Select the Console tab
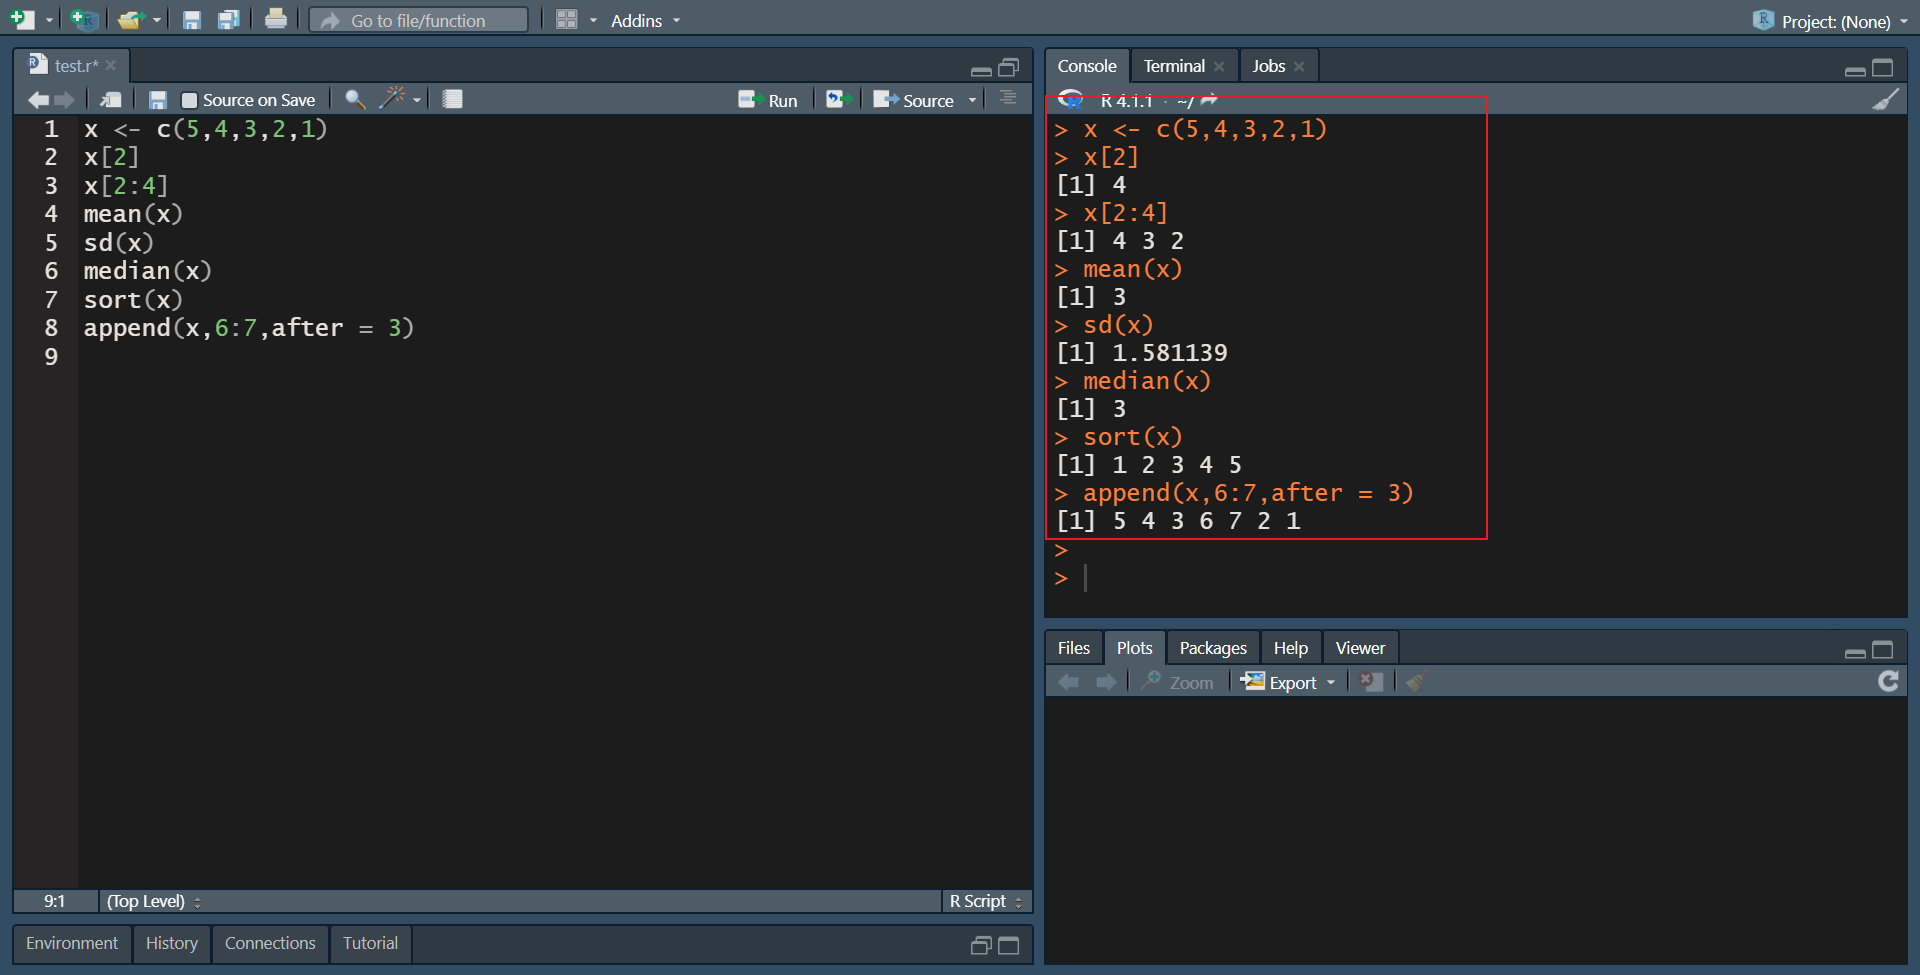This screenshot has height=975, width=1920. click(1087, 66)
